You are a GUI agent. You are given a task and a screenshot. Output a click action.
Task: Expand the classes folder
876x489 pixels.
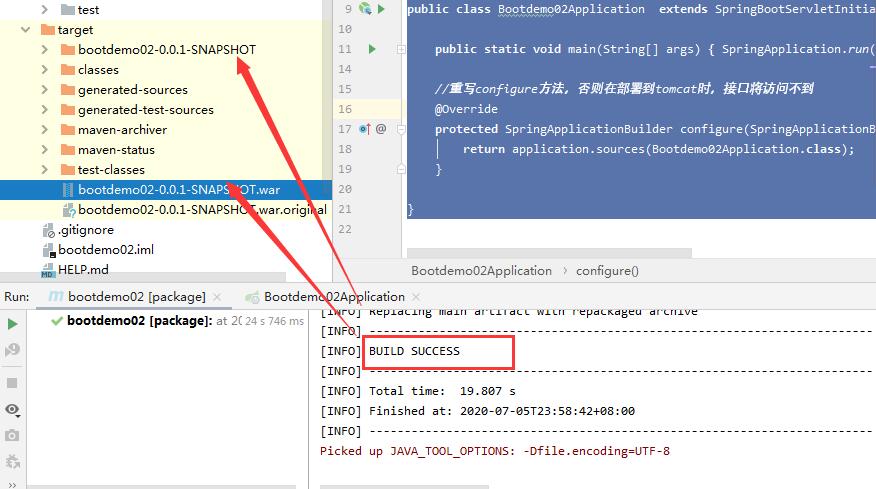[x=45, y=70]
